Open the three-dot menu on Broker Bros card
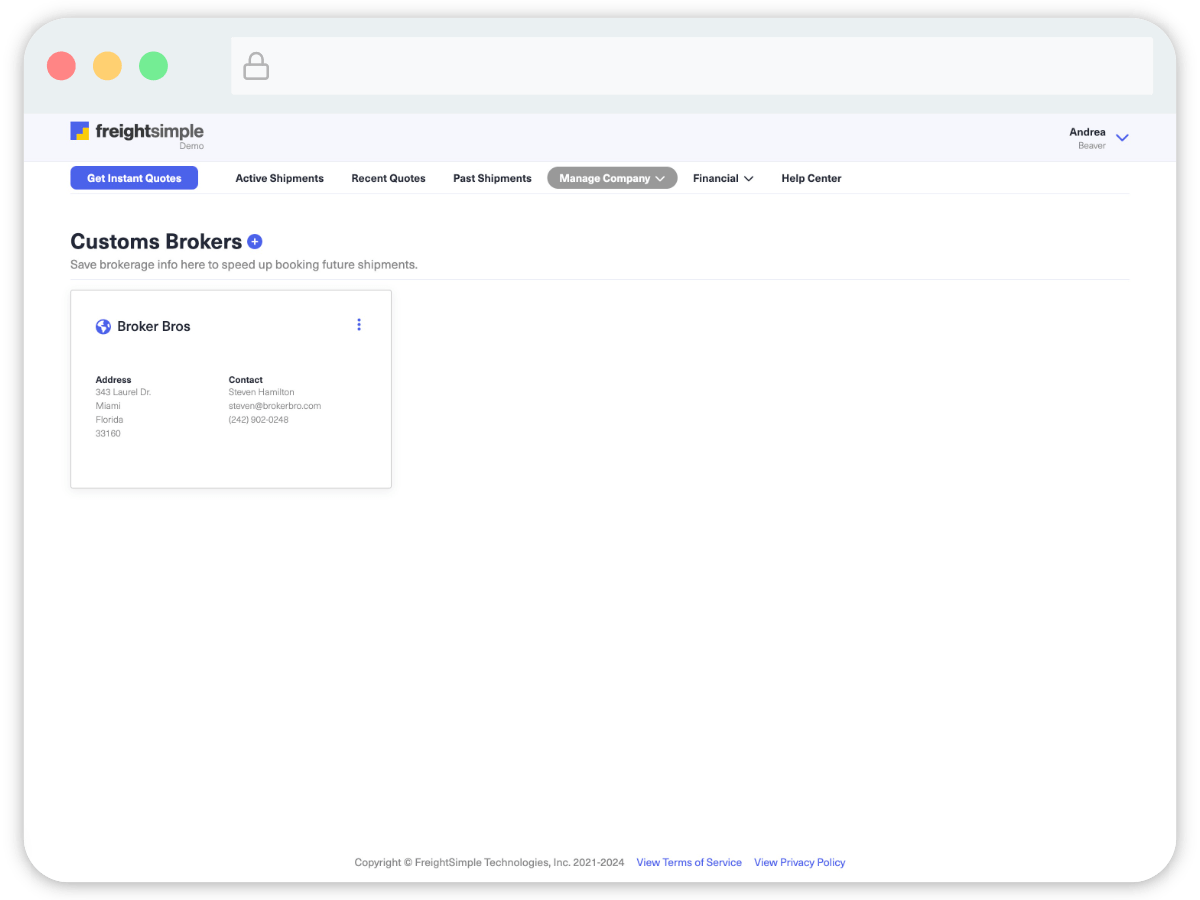1200x900 pixels. [359, 325]
